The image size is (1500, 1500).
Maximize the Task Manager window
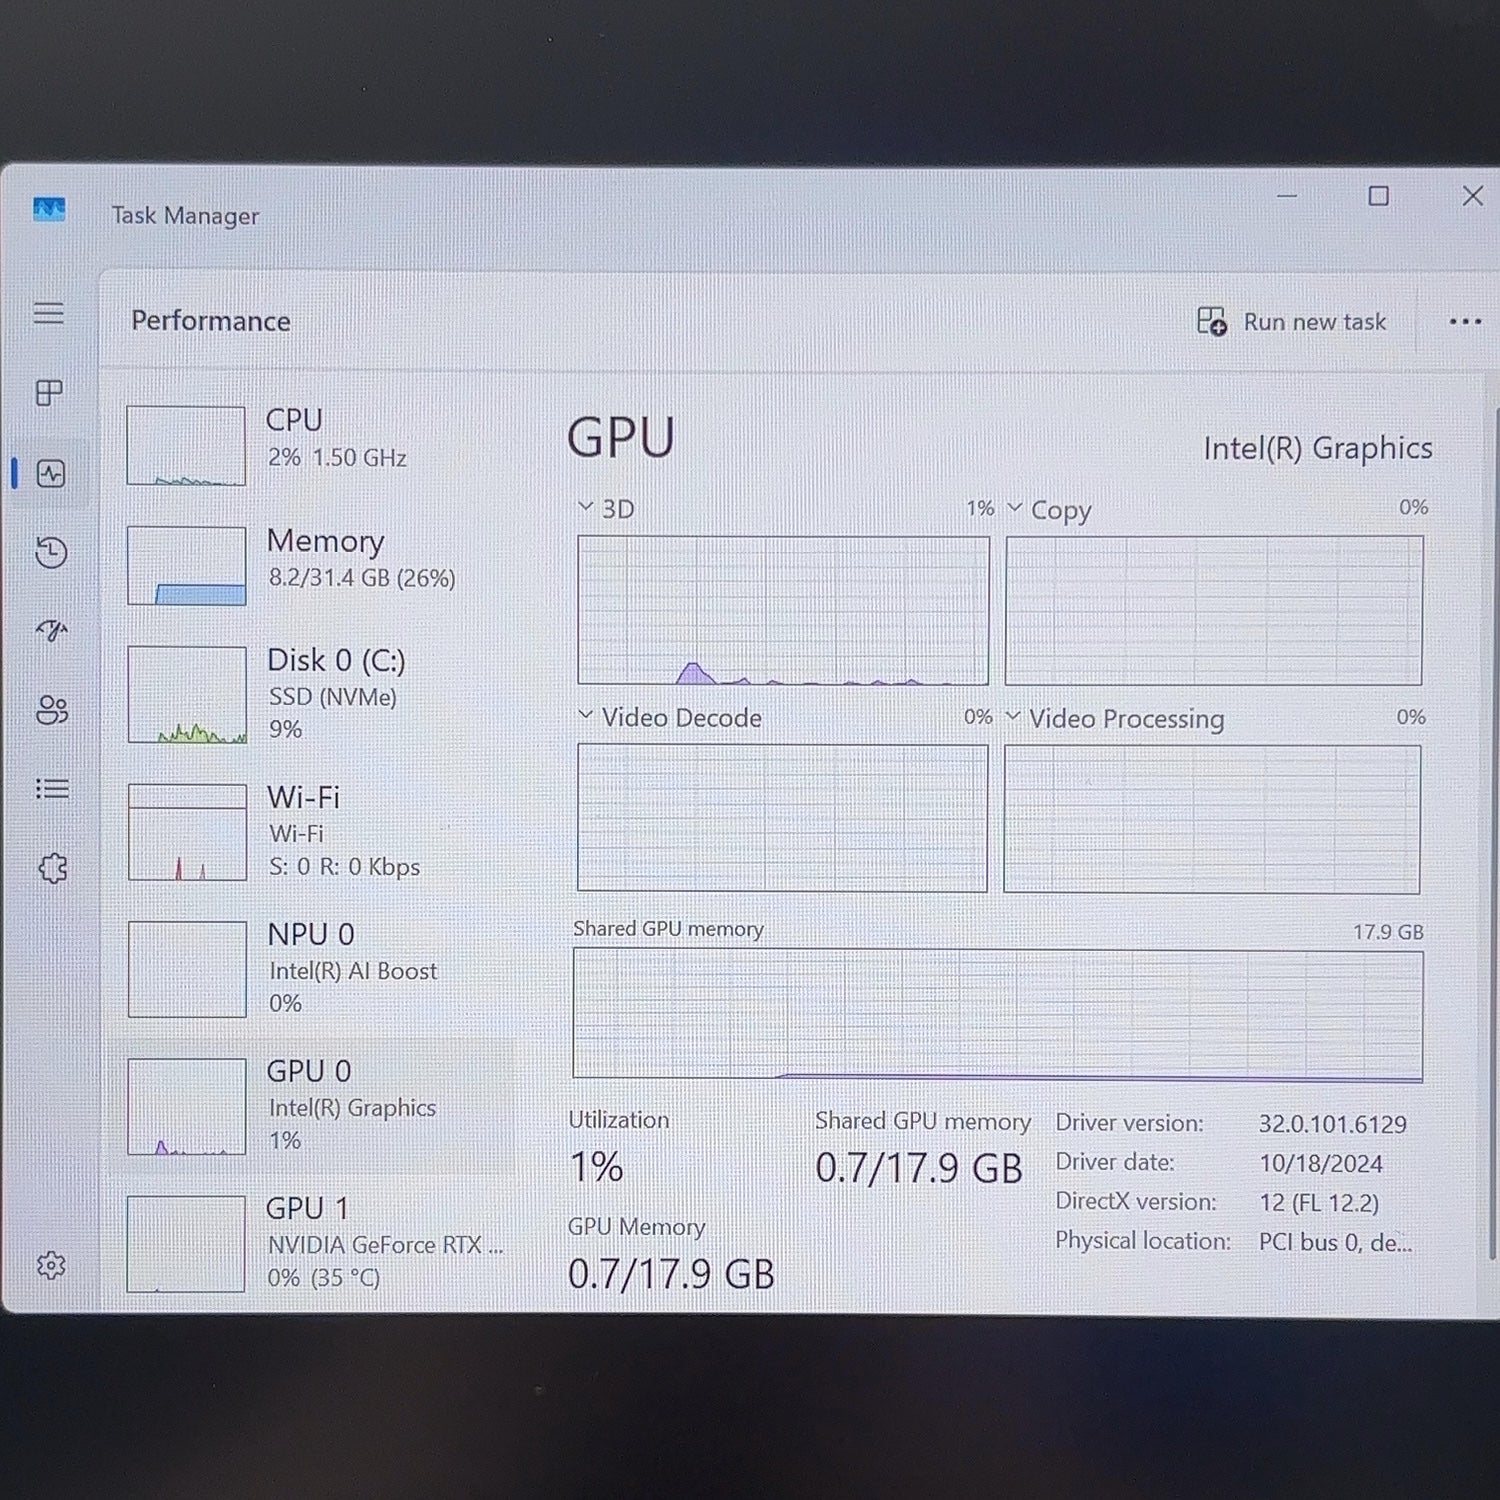(x=1378, y=196)
